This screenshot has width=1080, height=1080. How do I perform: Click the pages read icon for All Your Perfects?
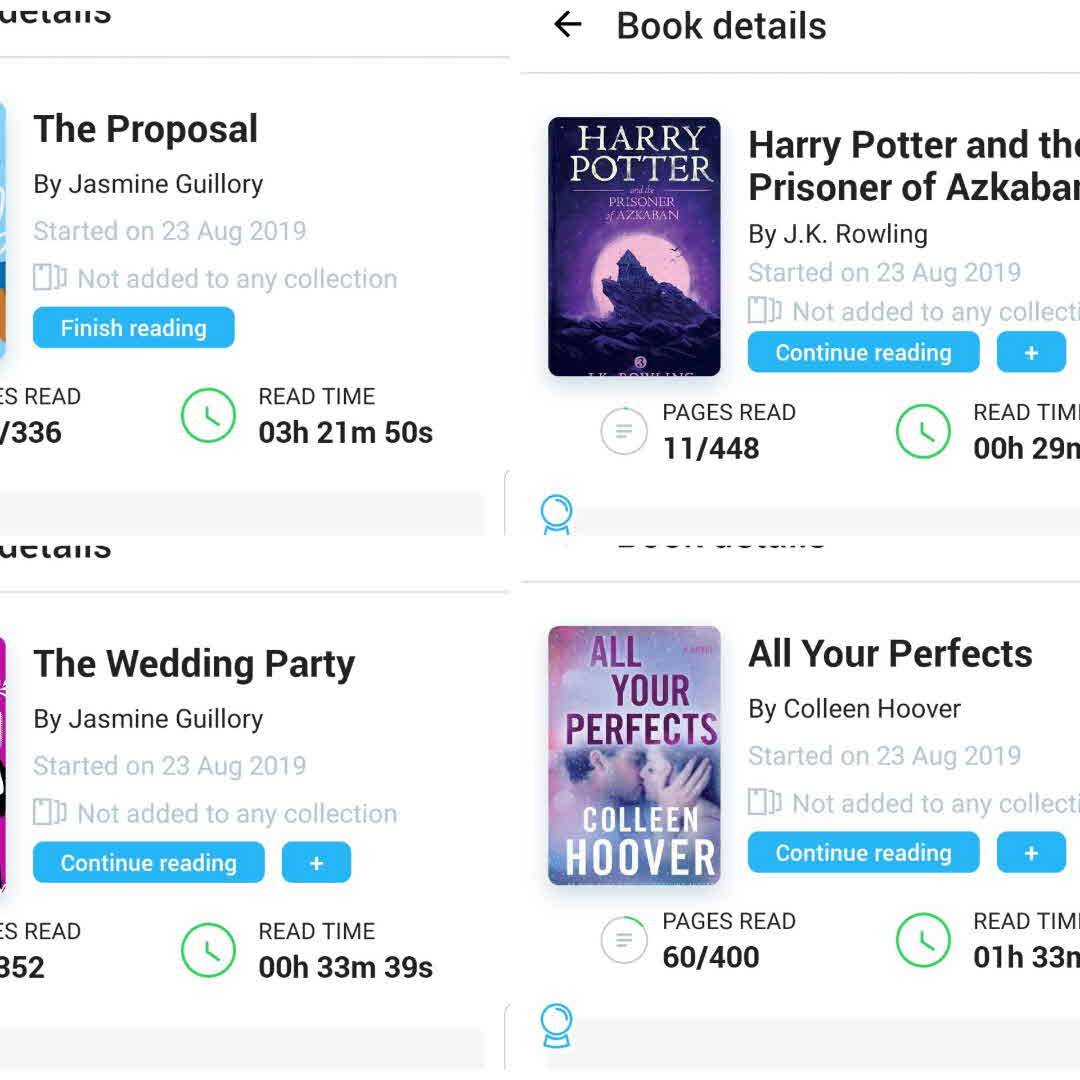tap(624, 940)
